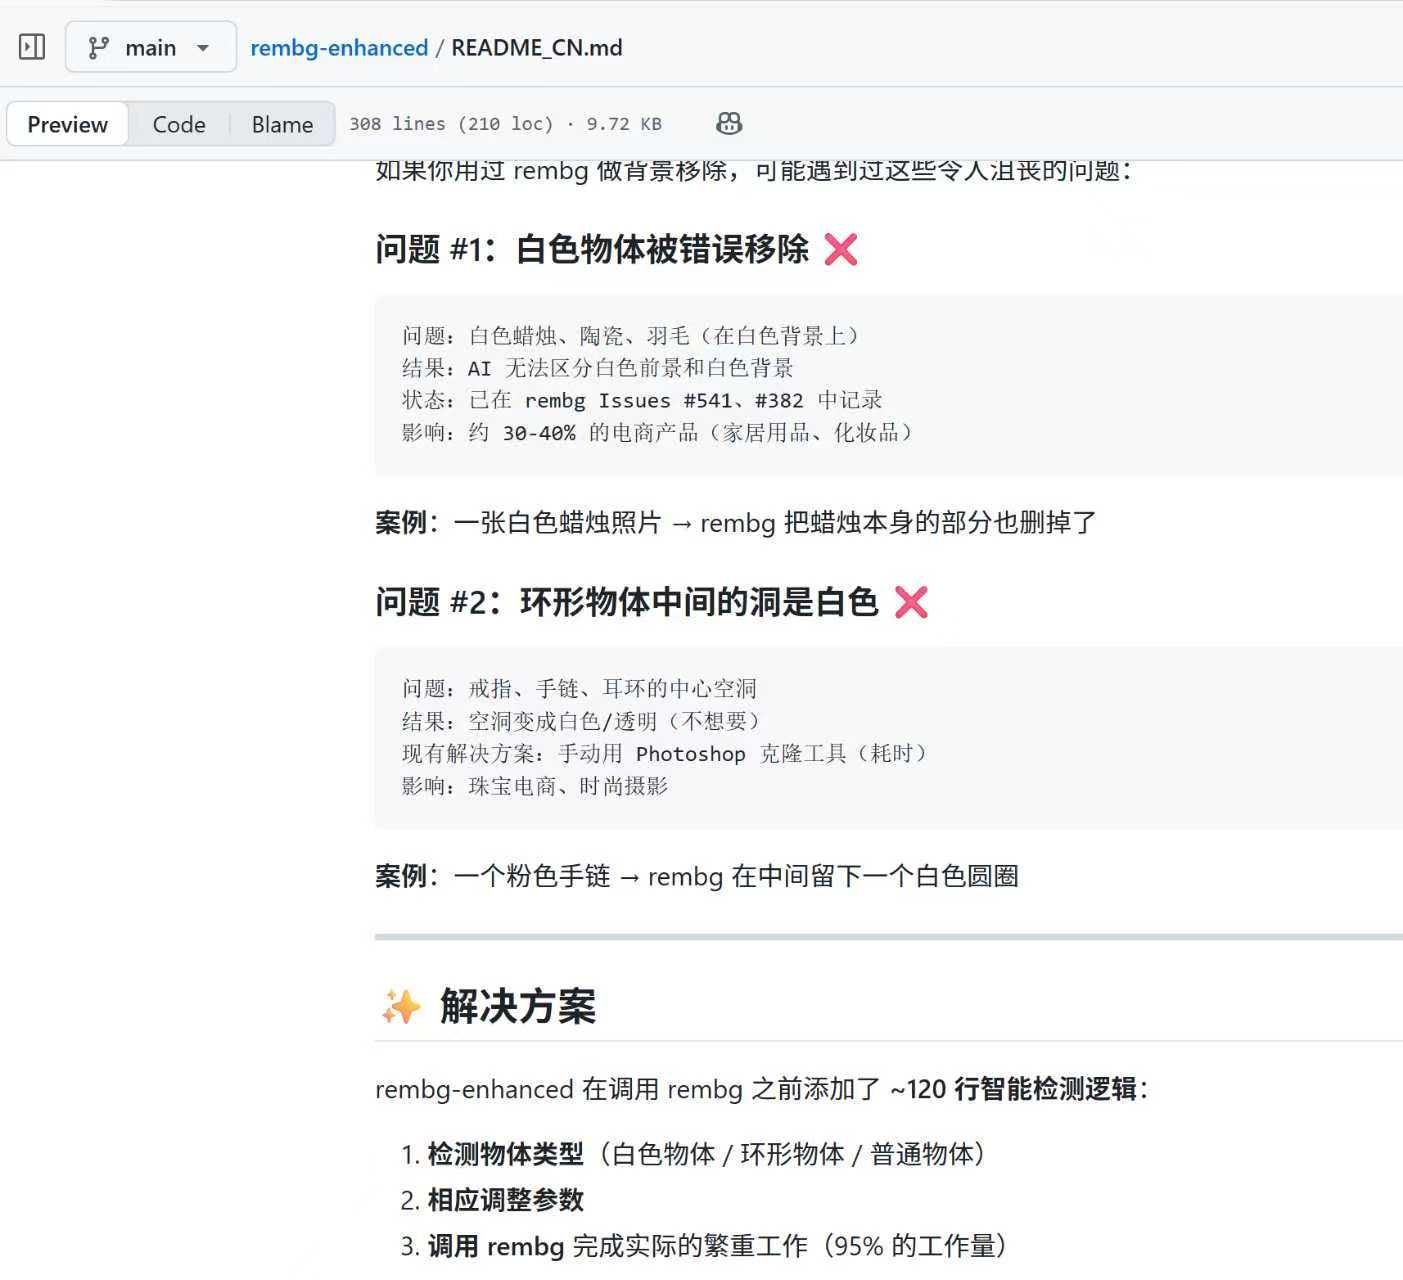This screenshot has width=1403, height=1280.
Task: Click the red X emoji after 问题 #1 heading
Action: [841, 249]
